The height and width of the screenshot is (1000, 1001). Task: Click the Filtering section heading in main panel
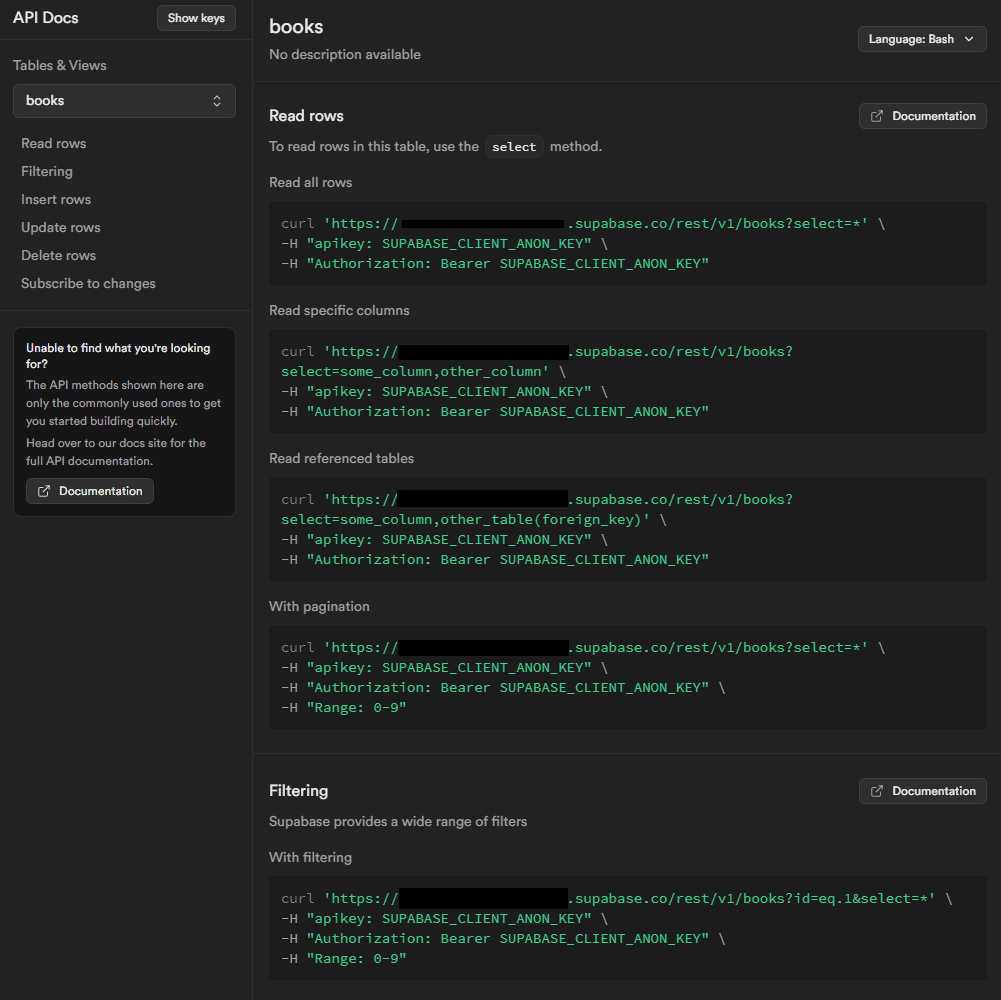coord(298,791)
